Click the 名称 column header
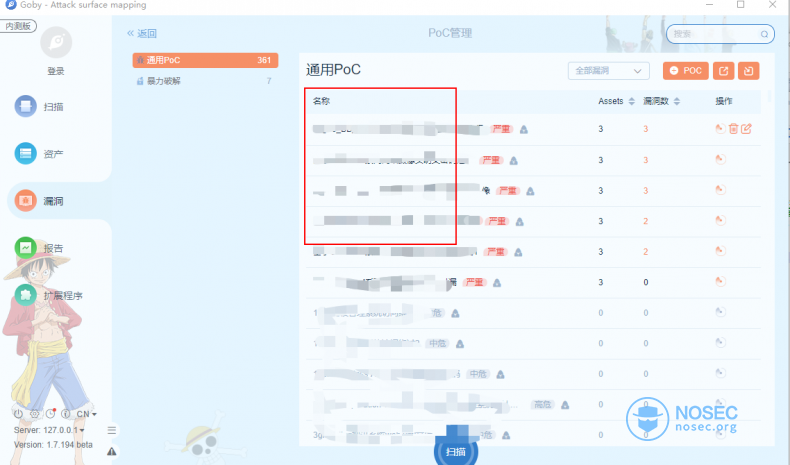 click(x=321, y=101)
